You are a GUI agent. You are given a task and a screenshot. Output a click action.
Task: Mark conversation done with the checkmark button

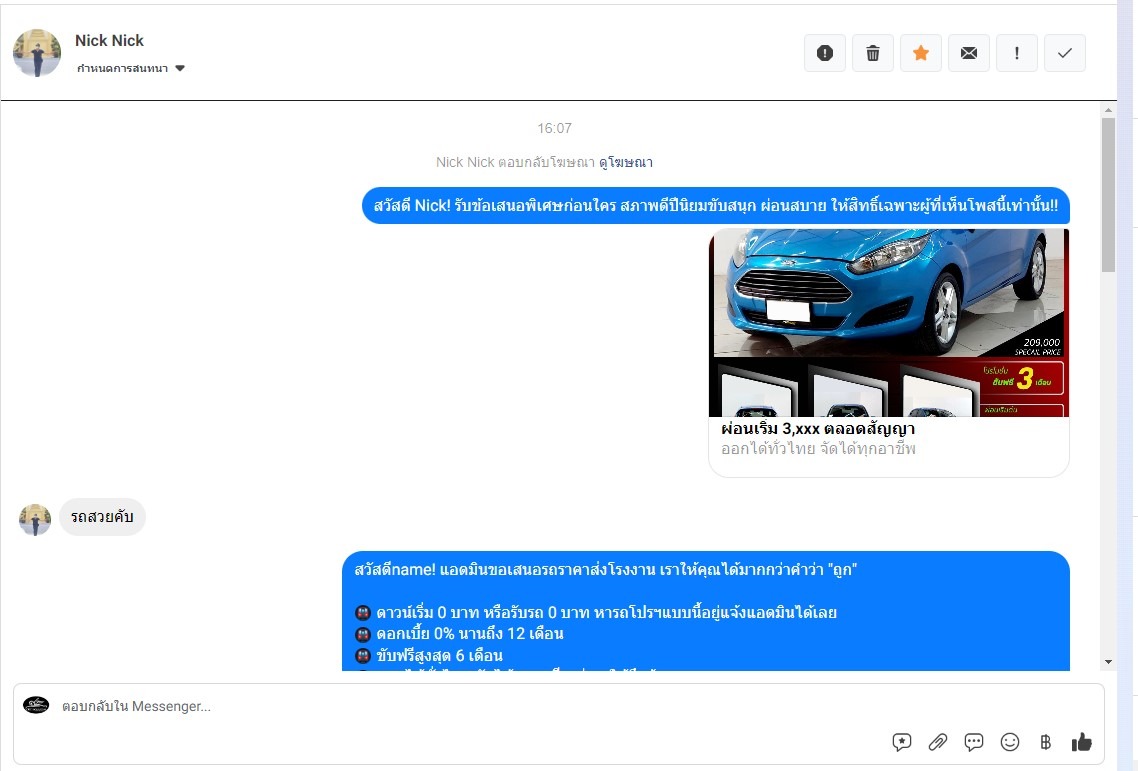(x=1065, y=53)
